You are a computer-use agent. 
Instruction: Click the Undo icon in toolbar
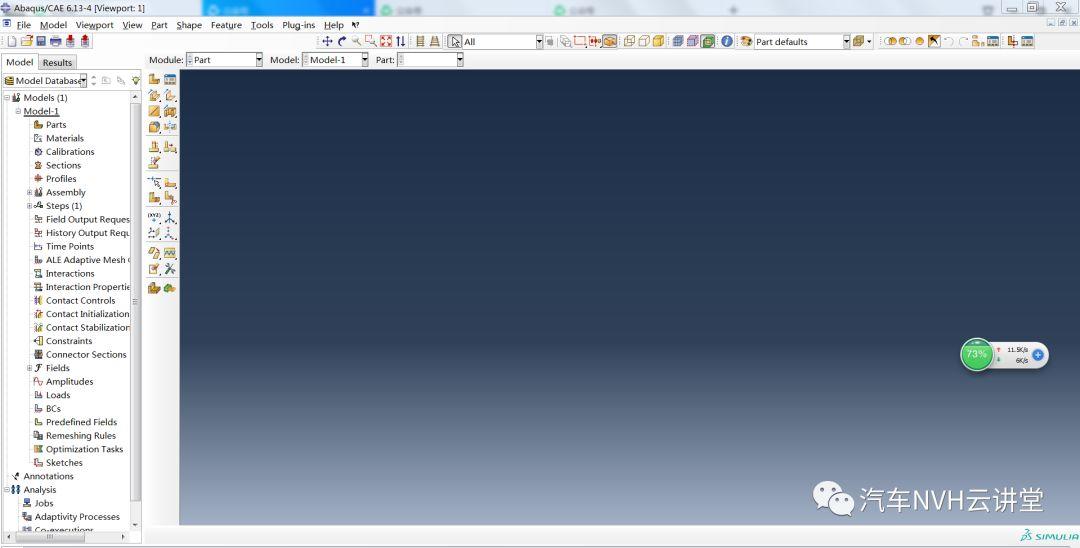[948, 41]
